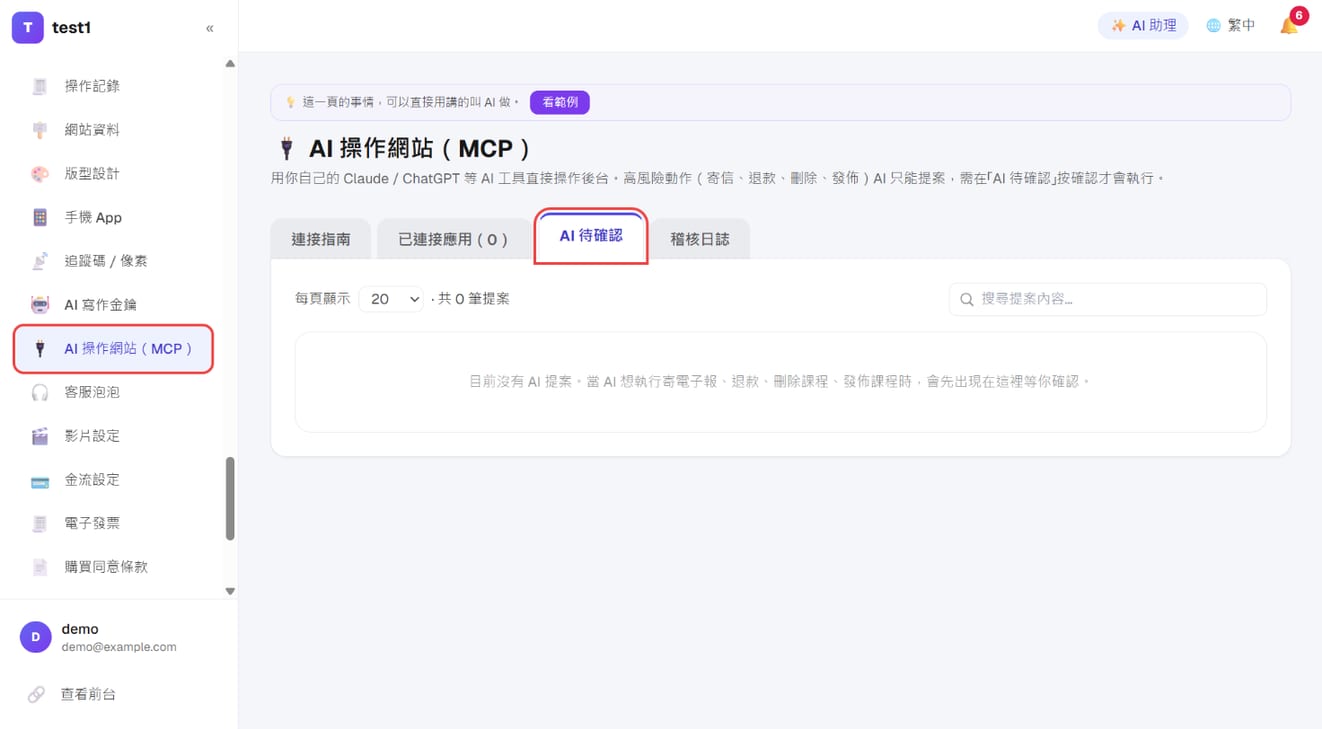Open the AI 助理 button
This screenshot has width=1322, height=729.
point(1143,26)
